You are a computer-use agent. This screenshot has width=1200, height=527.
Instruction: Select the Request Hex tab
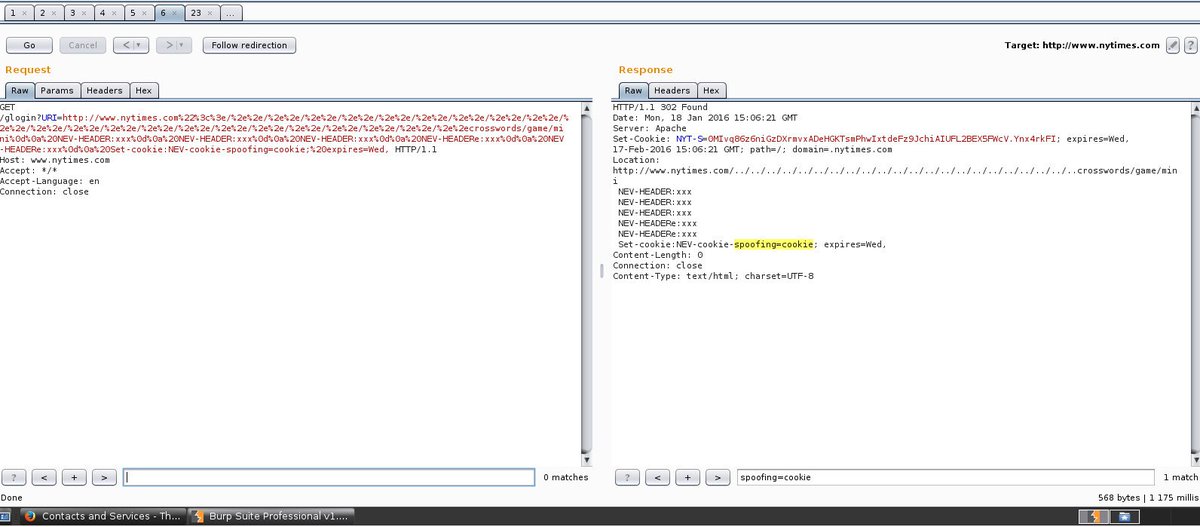[144, 90]
